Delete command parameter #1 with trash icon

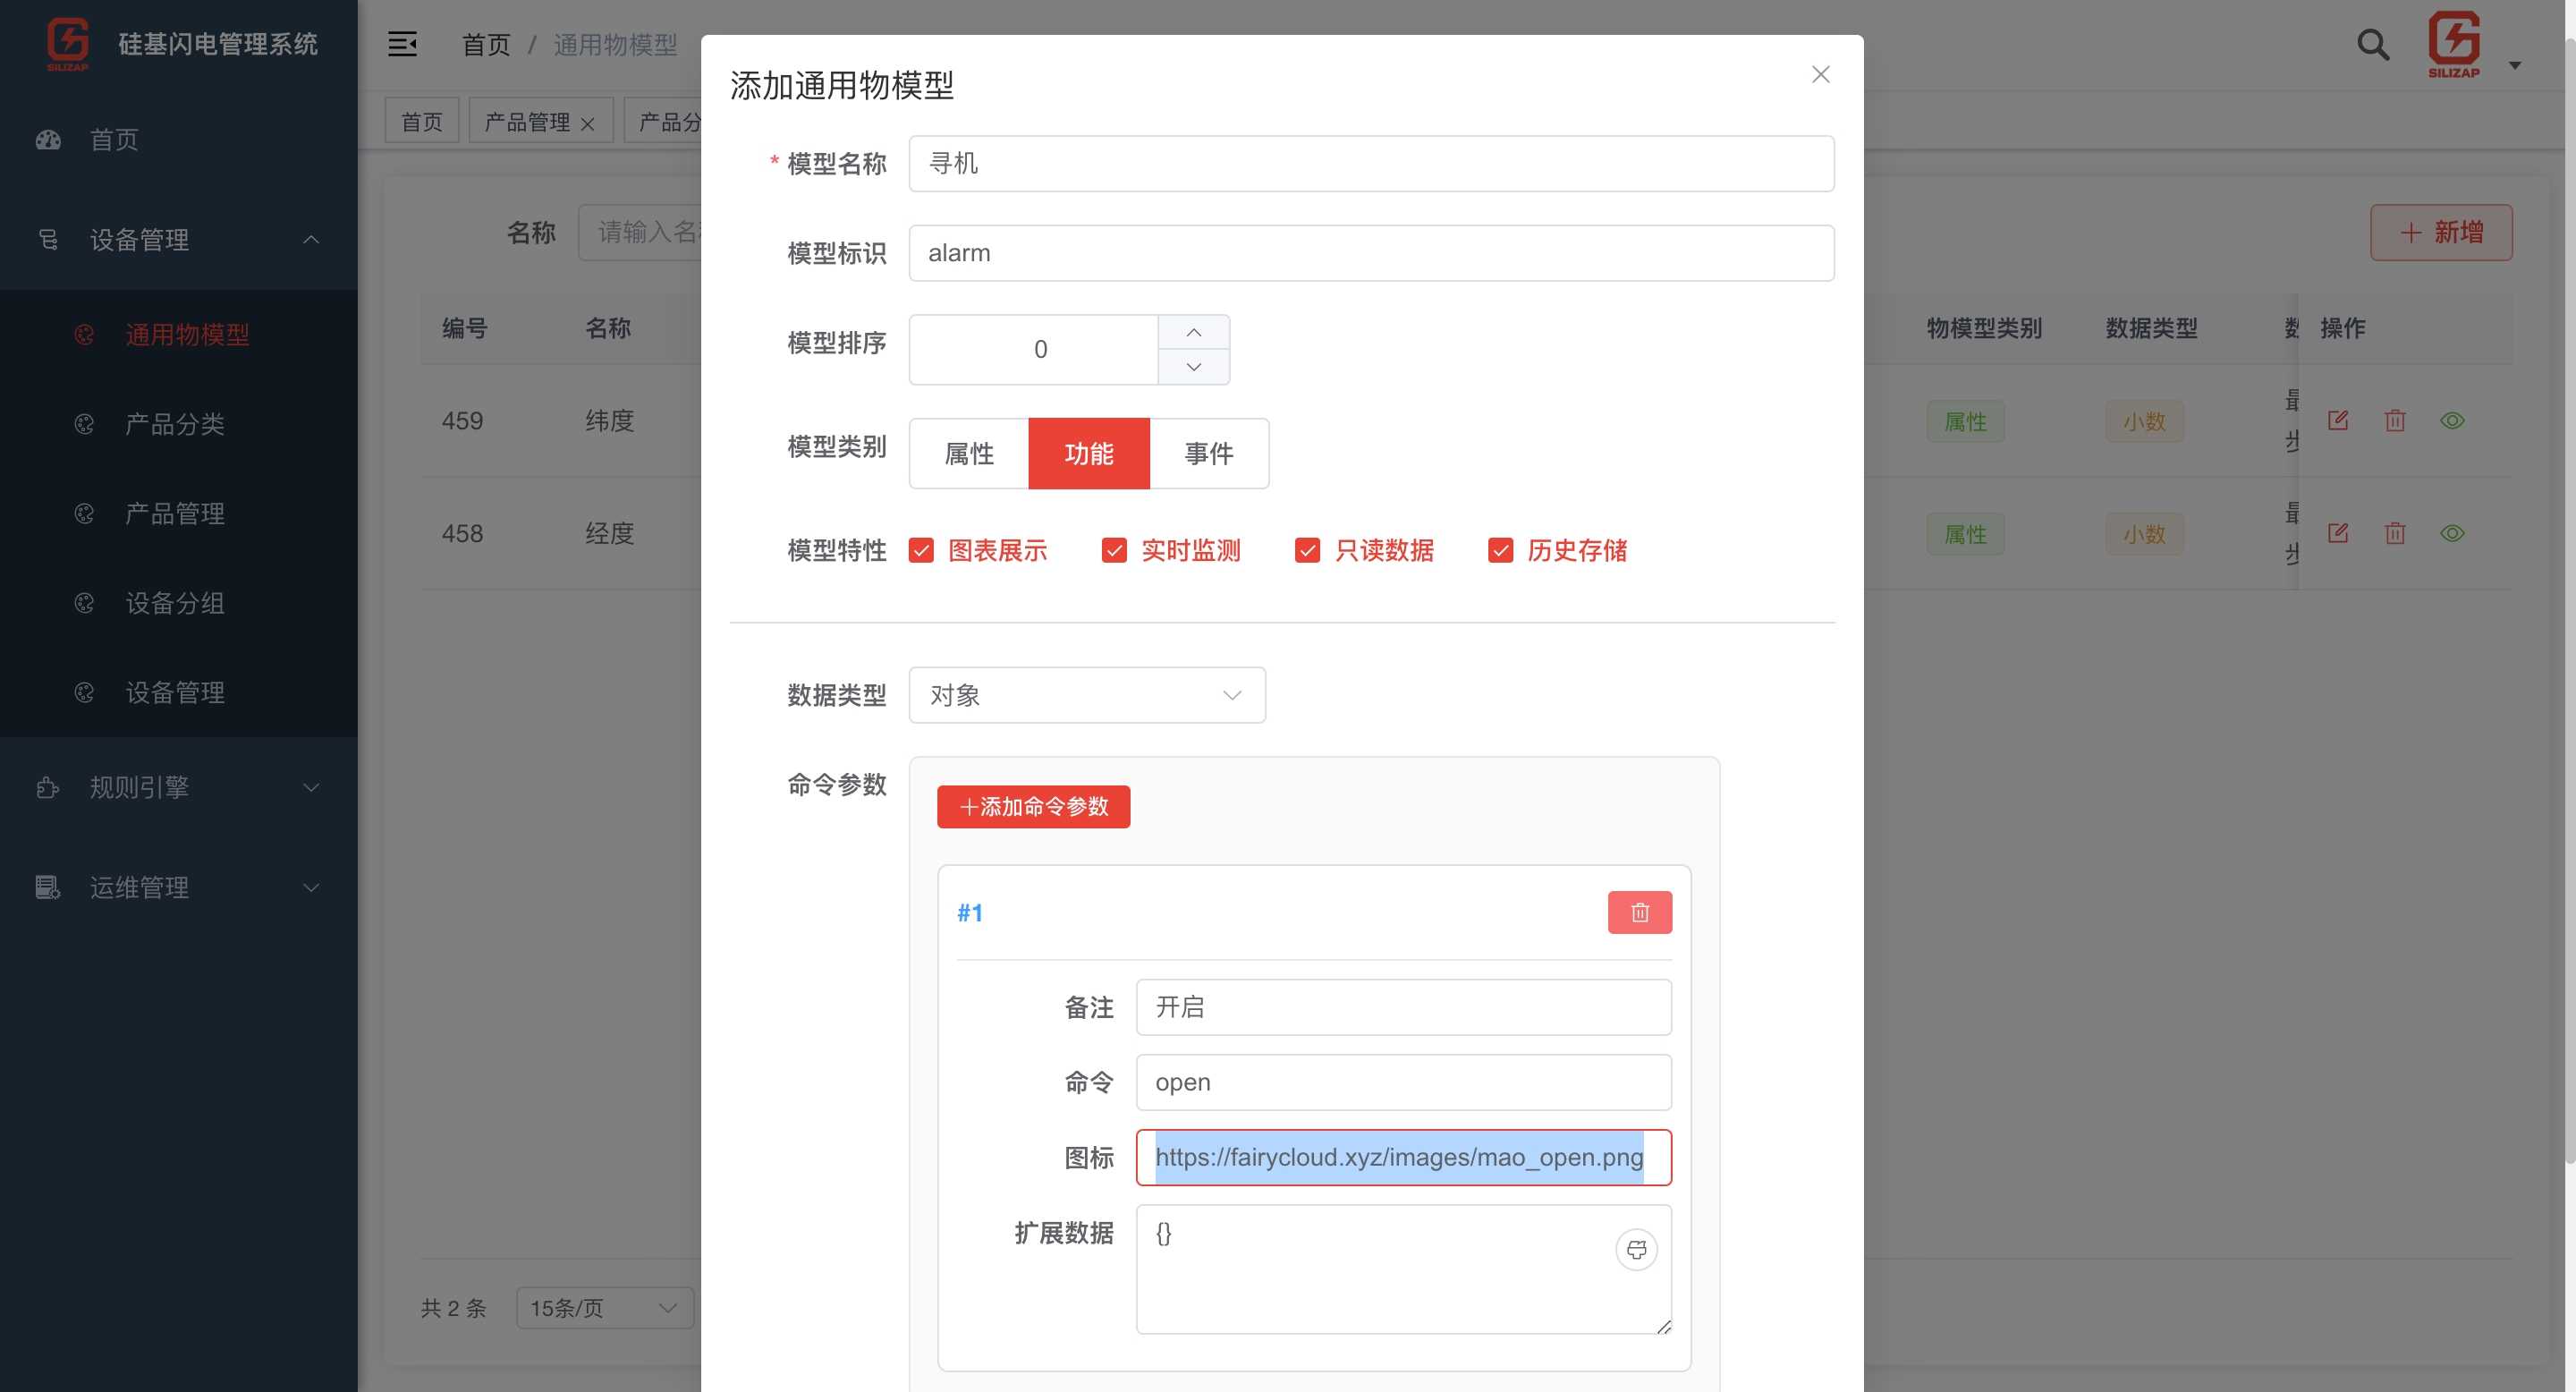1639,912
